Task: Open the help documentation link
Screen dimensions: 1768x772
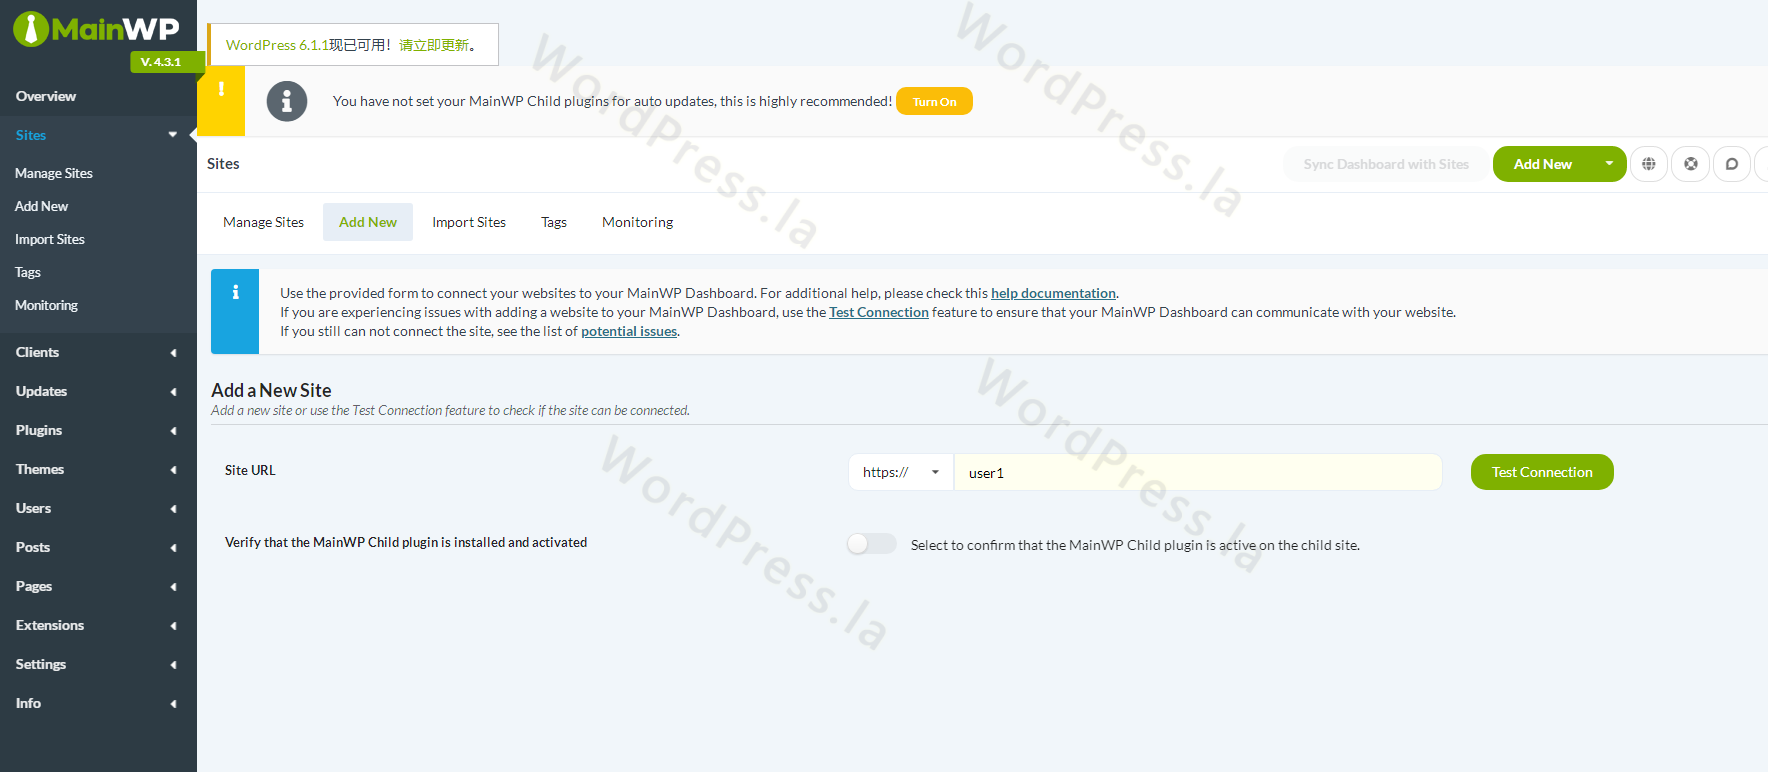Action: coord(1053,293)
